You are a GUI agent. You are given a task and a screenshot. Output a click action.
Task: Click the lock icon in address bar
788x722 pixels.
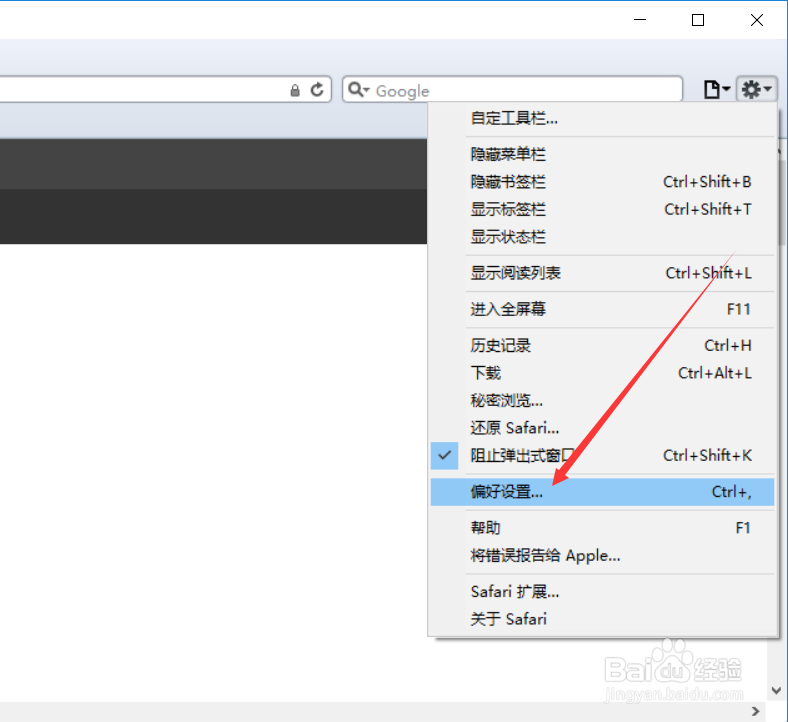295,90
